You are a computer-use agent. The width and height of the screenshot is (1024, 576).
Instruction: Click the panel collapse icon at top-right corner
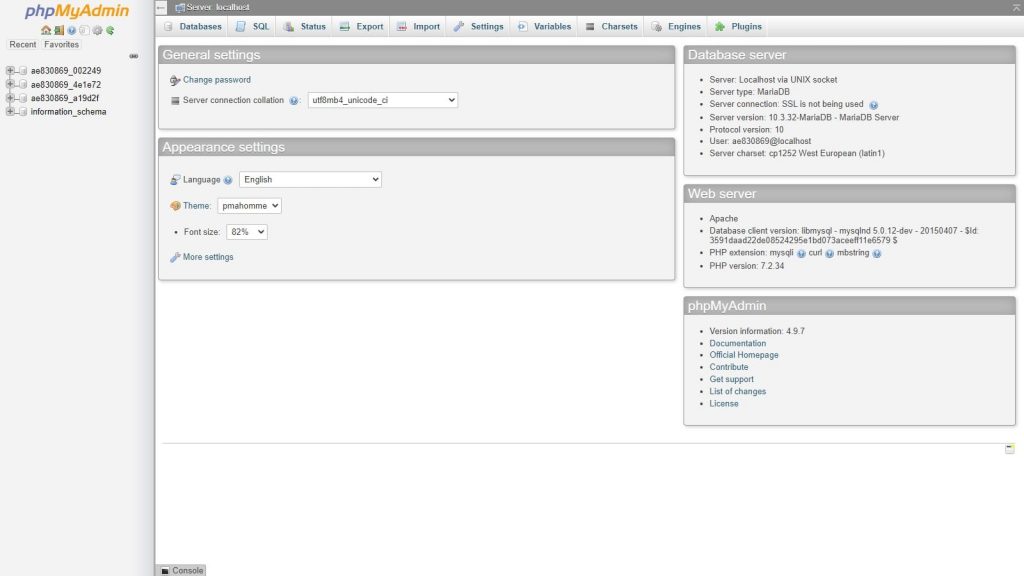click(x=1016, y=7)
